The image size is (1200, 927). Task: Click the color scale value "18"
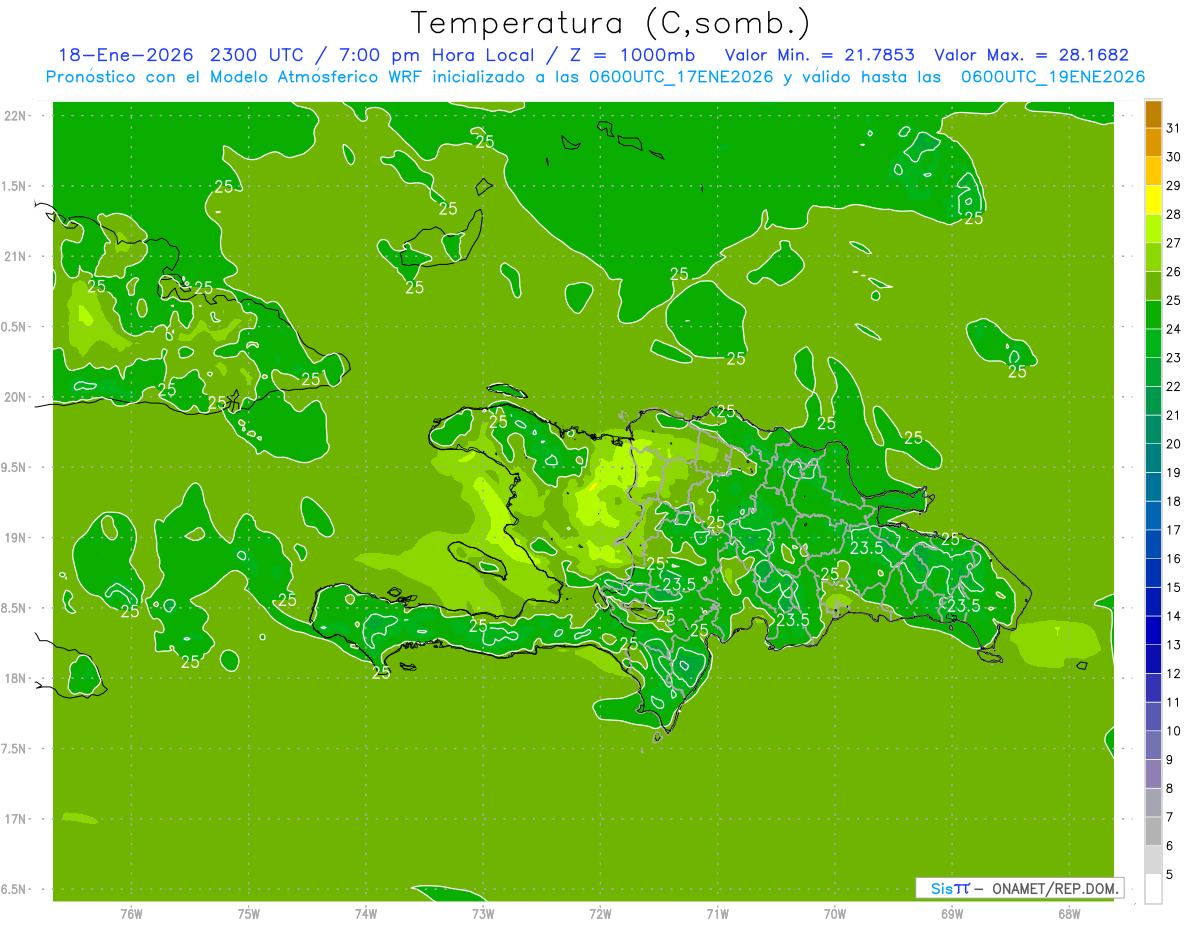[x=1174, y=502]
